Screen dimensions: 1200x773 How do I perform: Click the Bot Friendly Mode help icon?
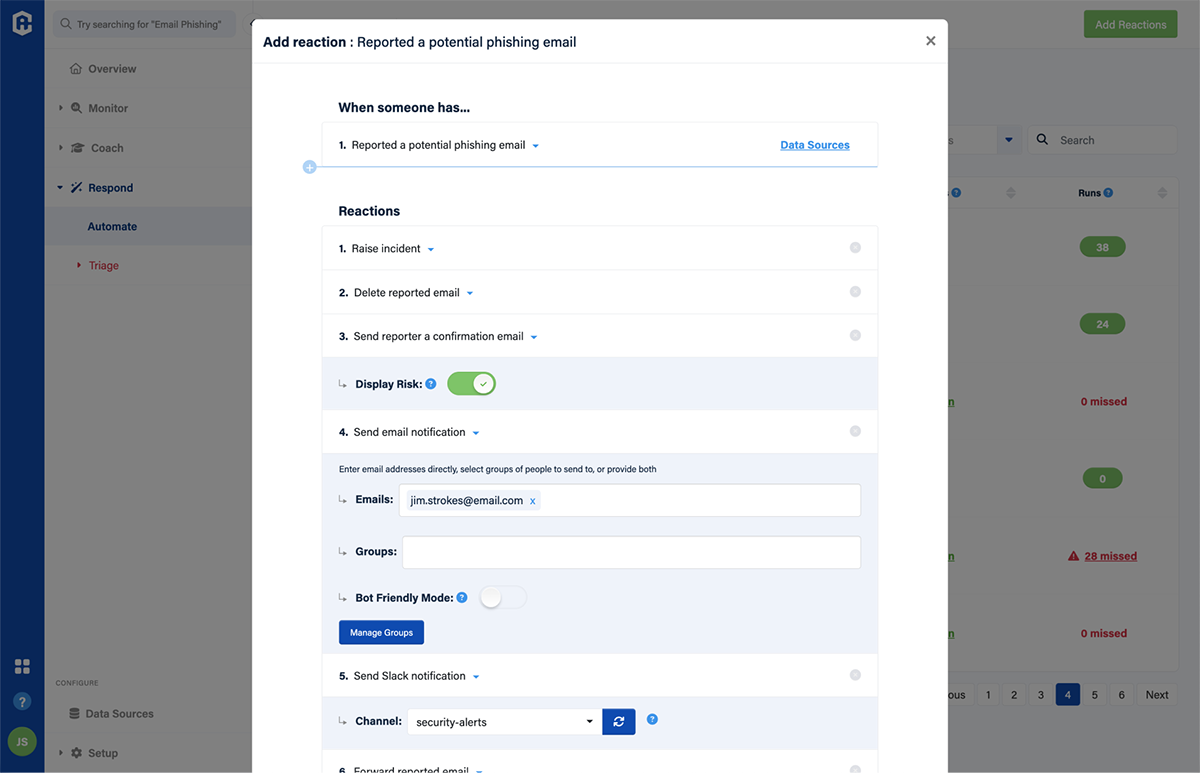(462, 598)
